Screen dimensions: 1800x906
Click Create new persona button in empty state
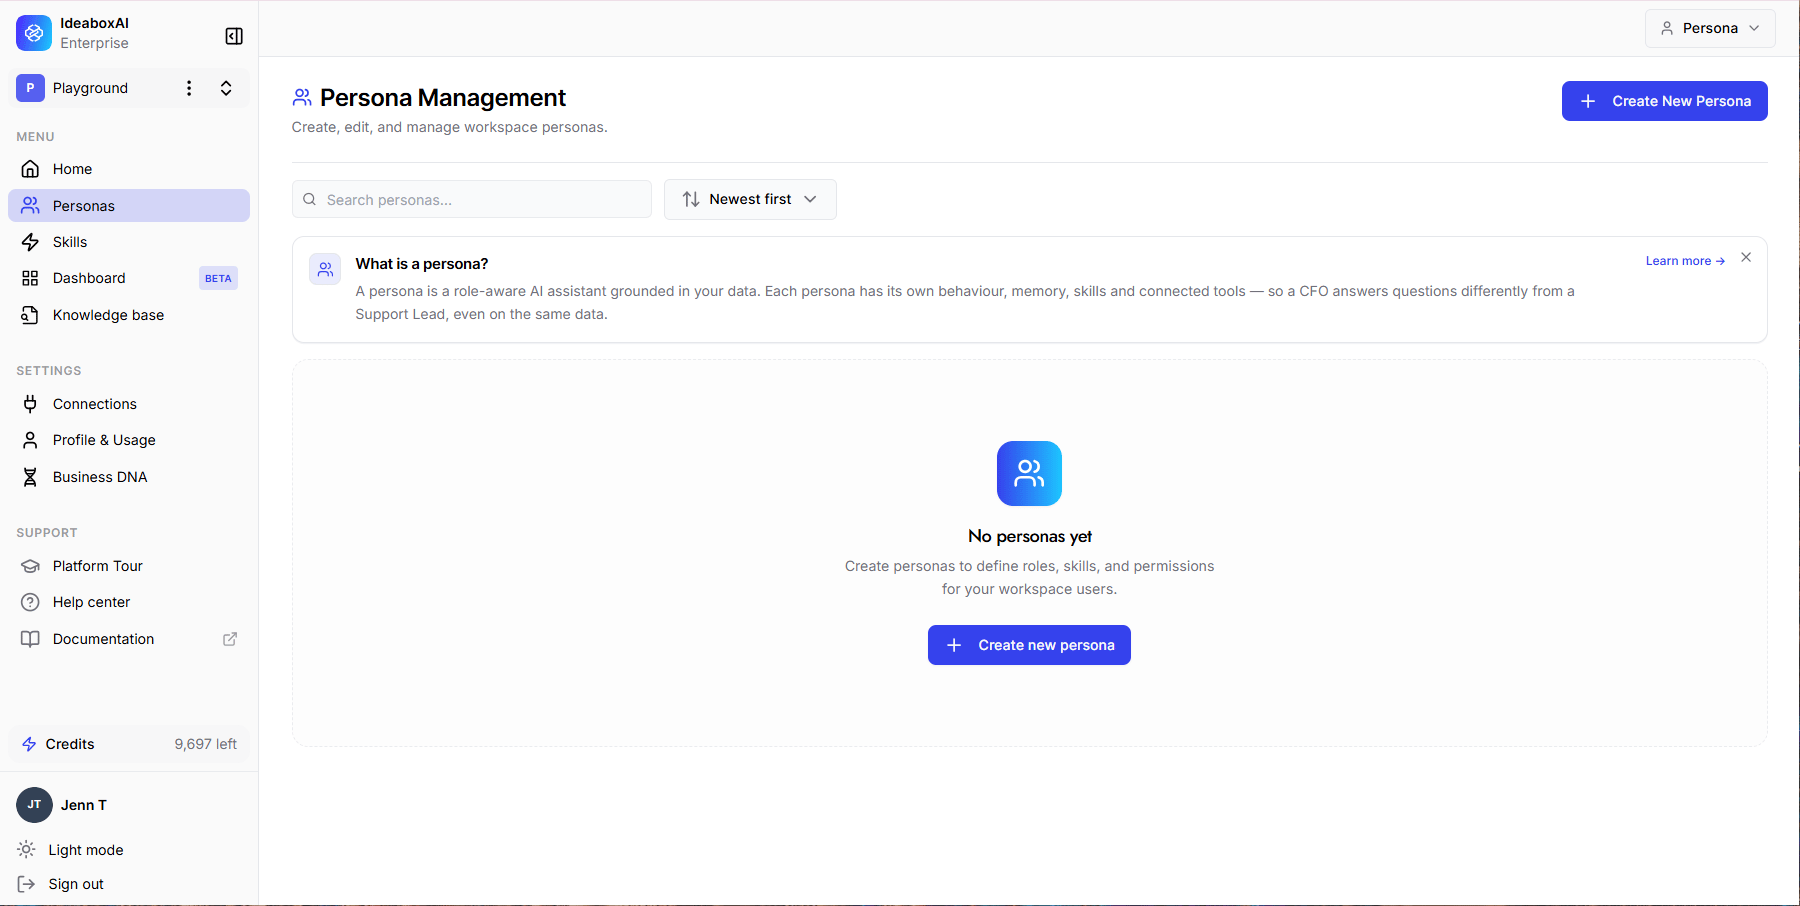[1029, 645]
